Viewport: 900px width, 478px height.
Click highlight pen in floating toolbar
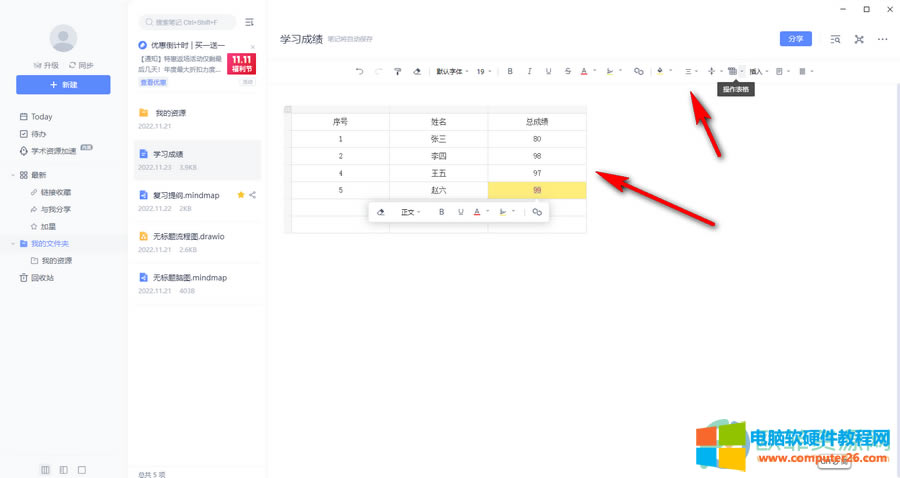pos(503,212)
